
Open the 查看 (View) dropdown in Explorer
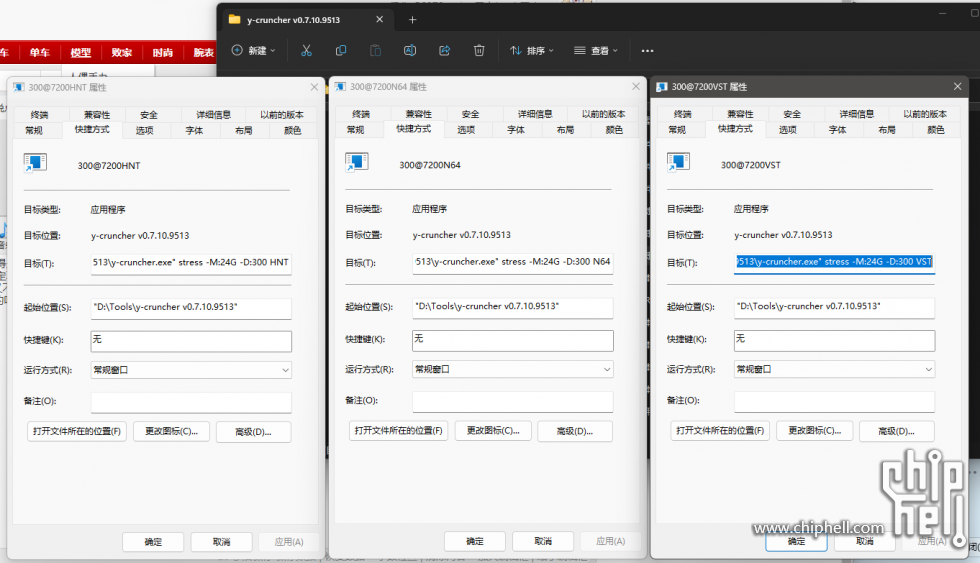(596, 51)
